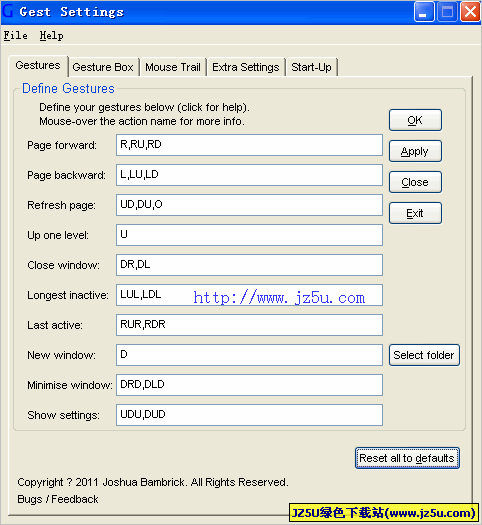Switch to the Mouse Trail tab

(x=173, y=67)
